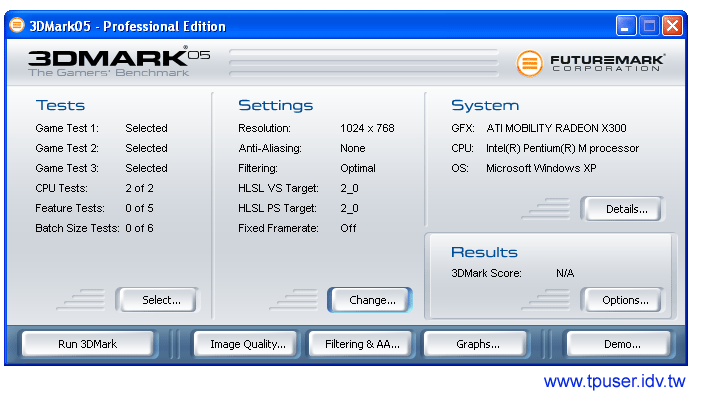Click the ATI MOBILITY RADEON X300 text
Screen dimensions: 701x405
tap(556, 128)
